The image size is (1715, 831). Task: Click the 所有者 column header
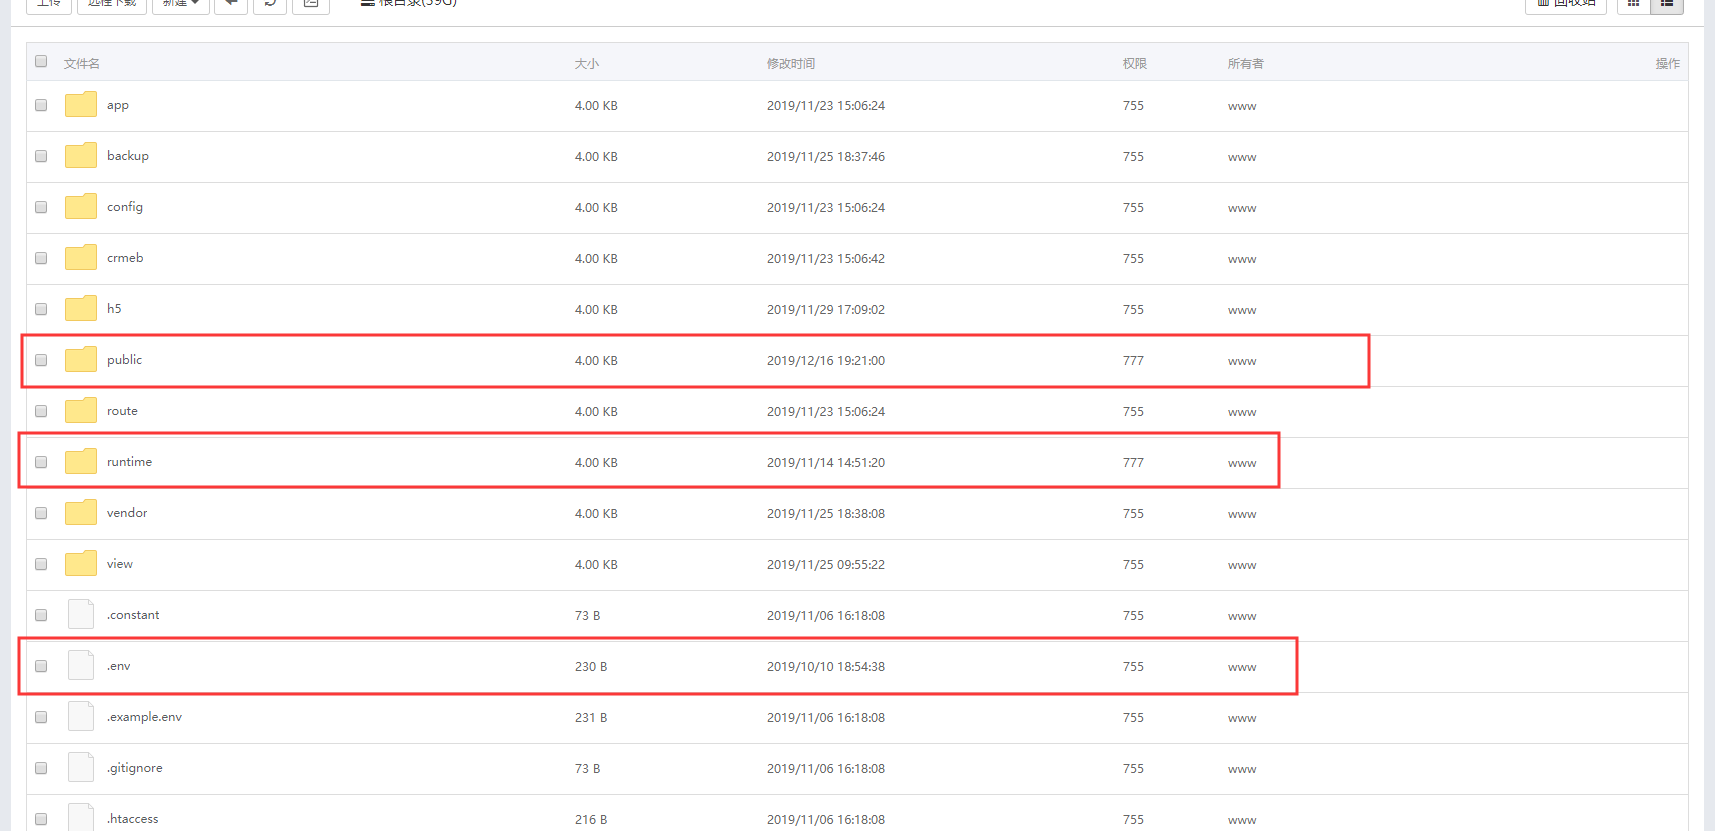click(1246, 63)
